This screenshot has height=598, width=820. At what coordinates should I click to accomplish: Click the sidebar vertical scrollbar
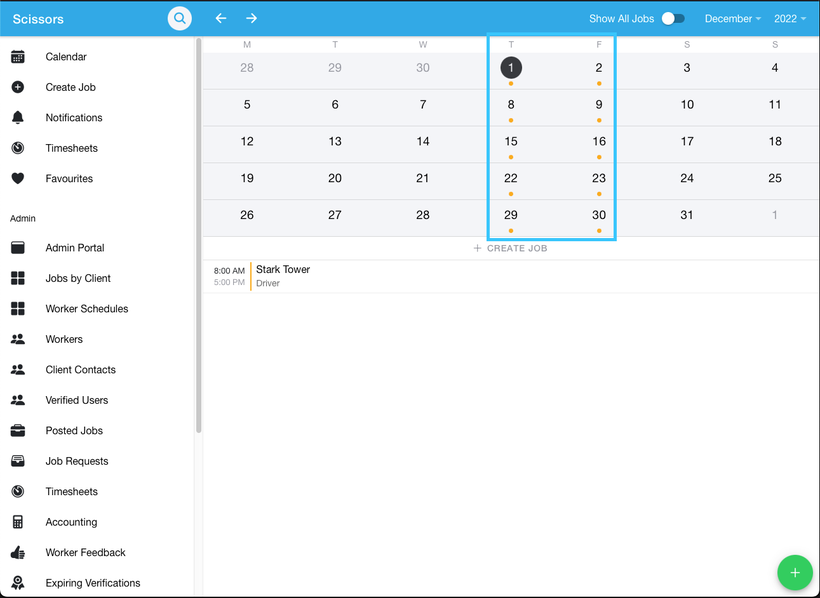click(198, 235)
